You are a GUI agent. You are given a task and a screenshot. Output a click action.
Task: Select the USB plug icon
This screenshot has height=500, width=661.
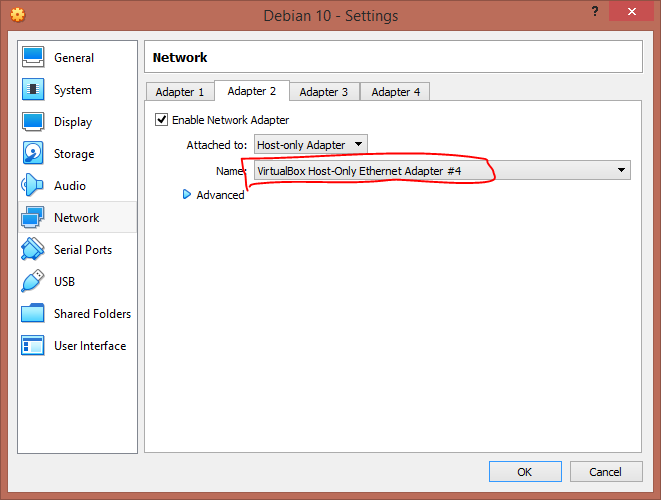pyautogui.click(x=32, y=281)
